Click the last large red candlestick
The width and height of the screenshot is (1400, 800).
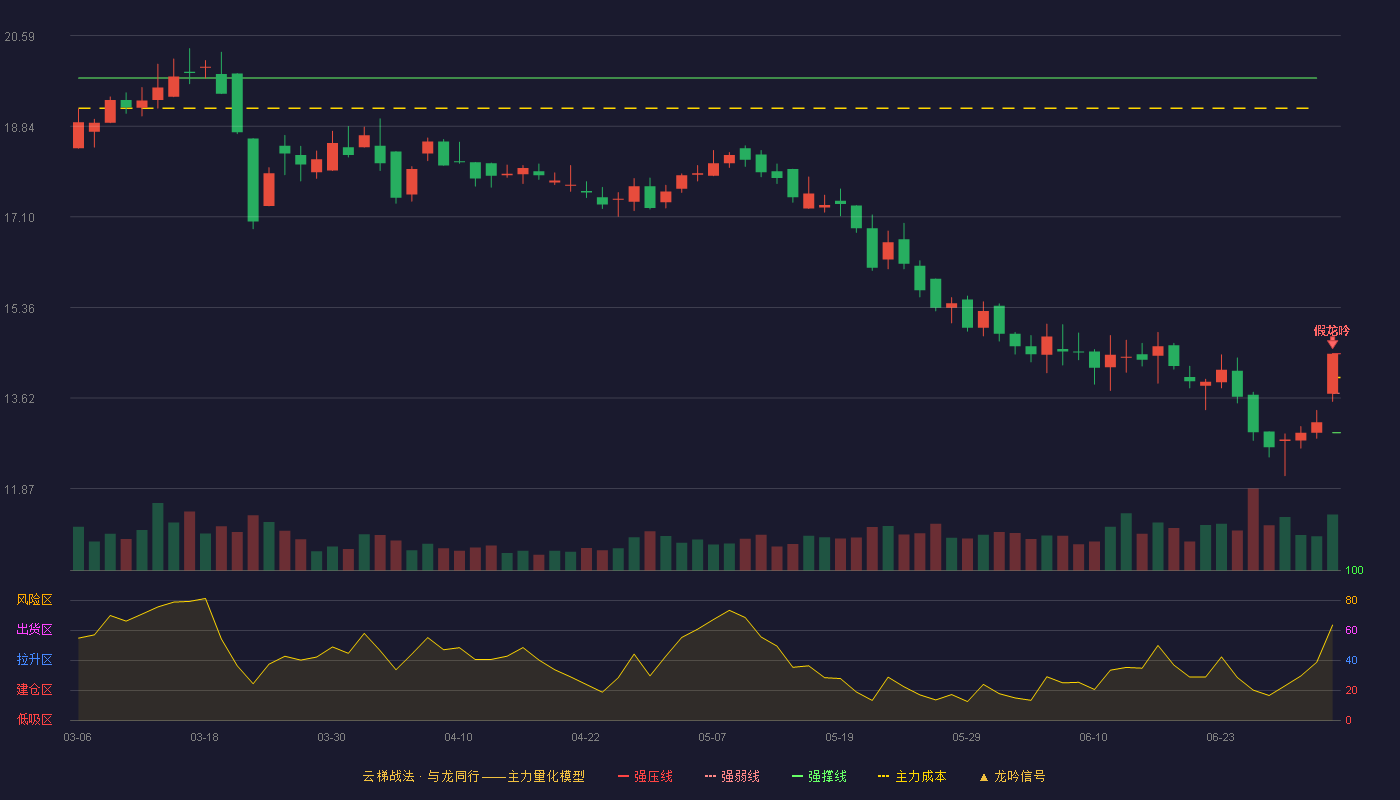pos(1332,374)
